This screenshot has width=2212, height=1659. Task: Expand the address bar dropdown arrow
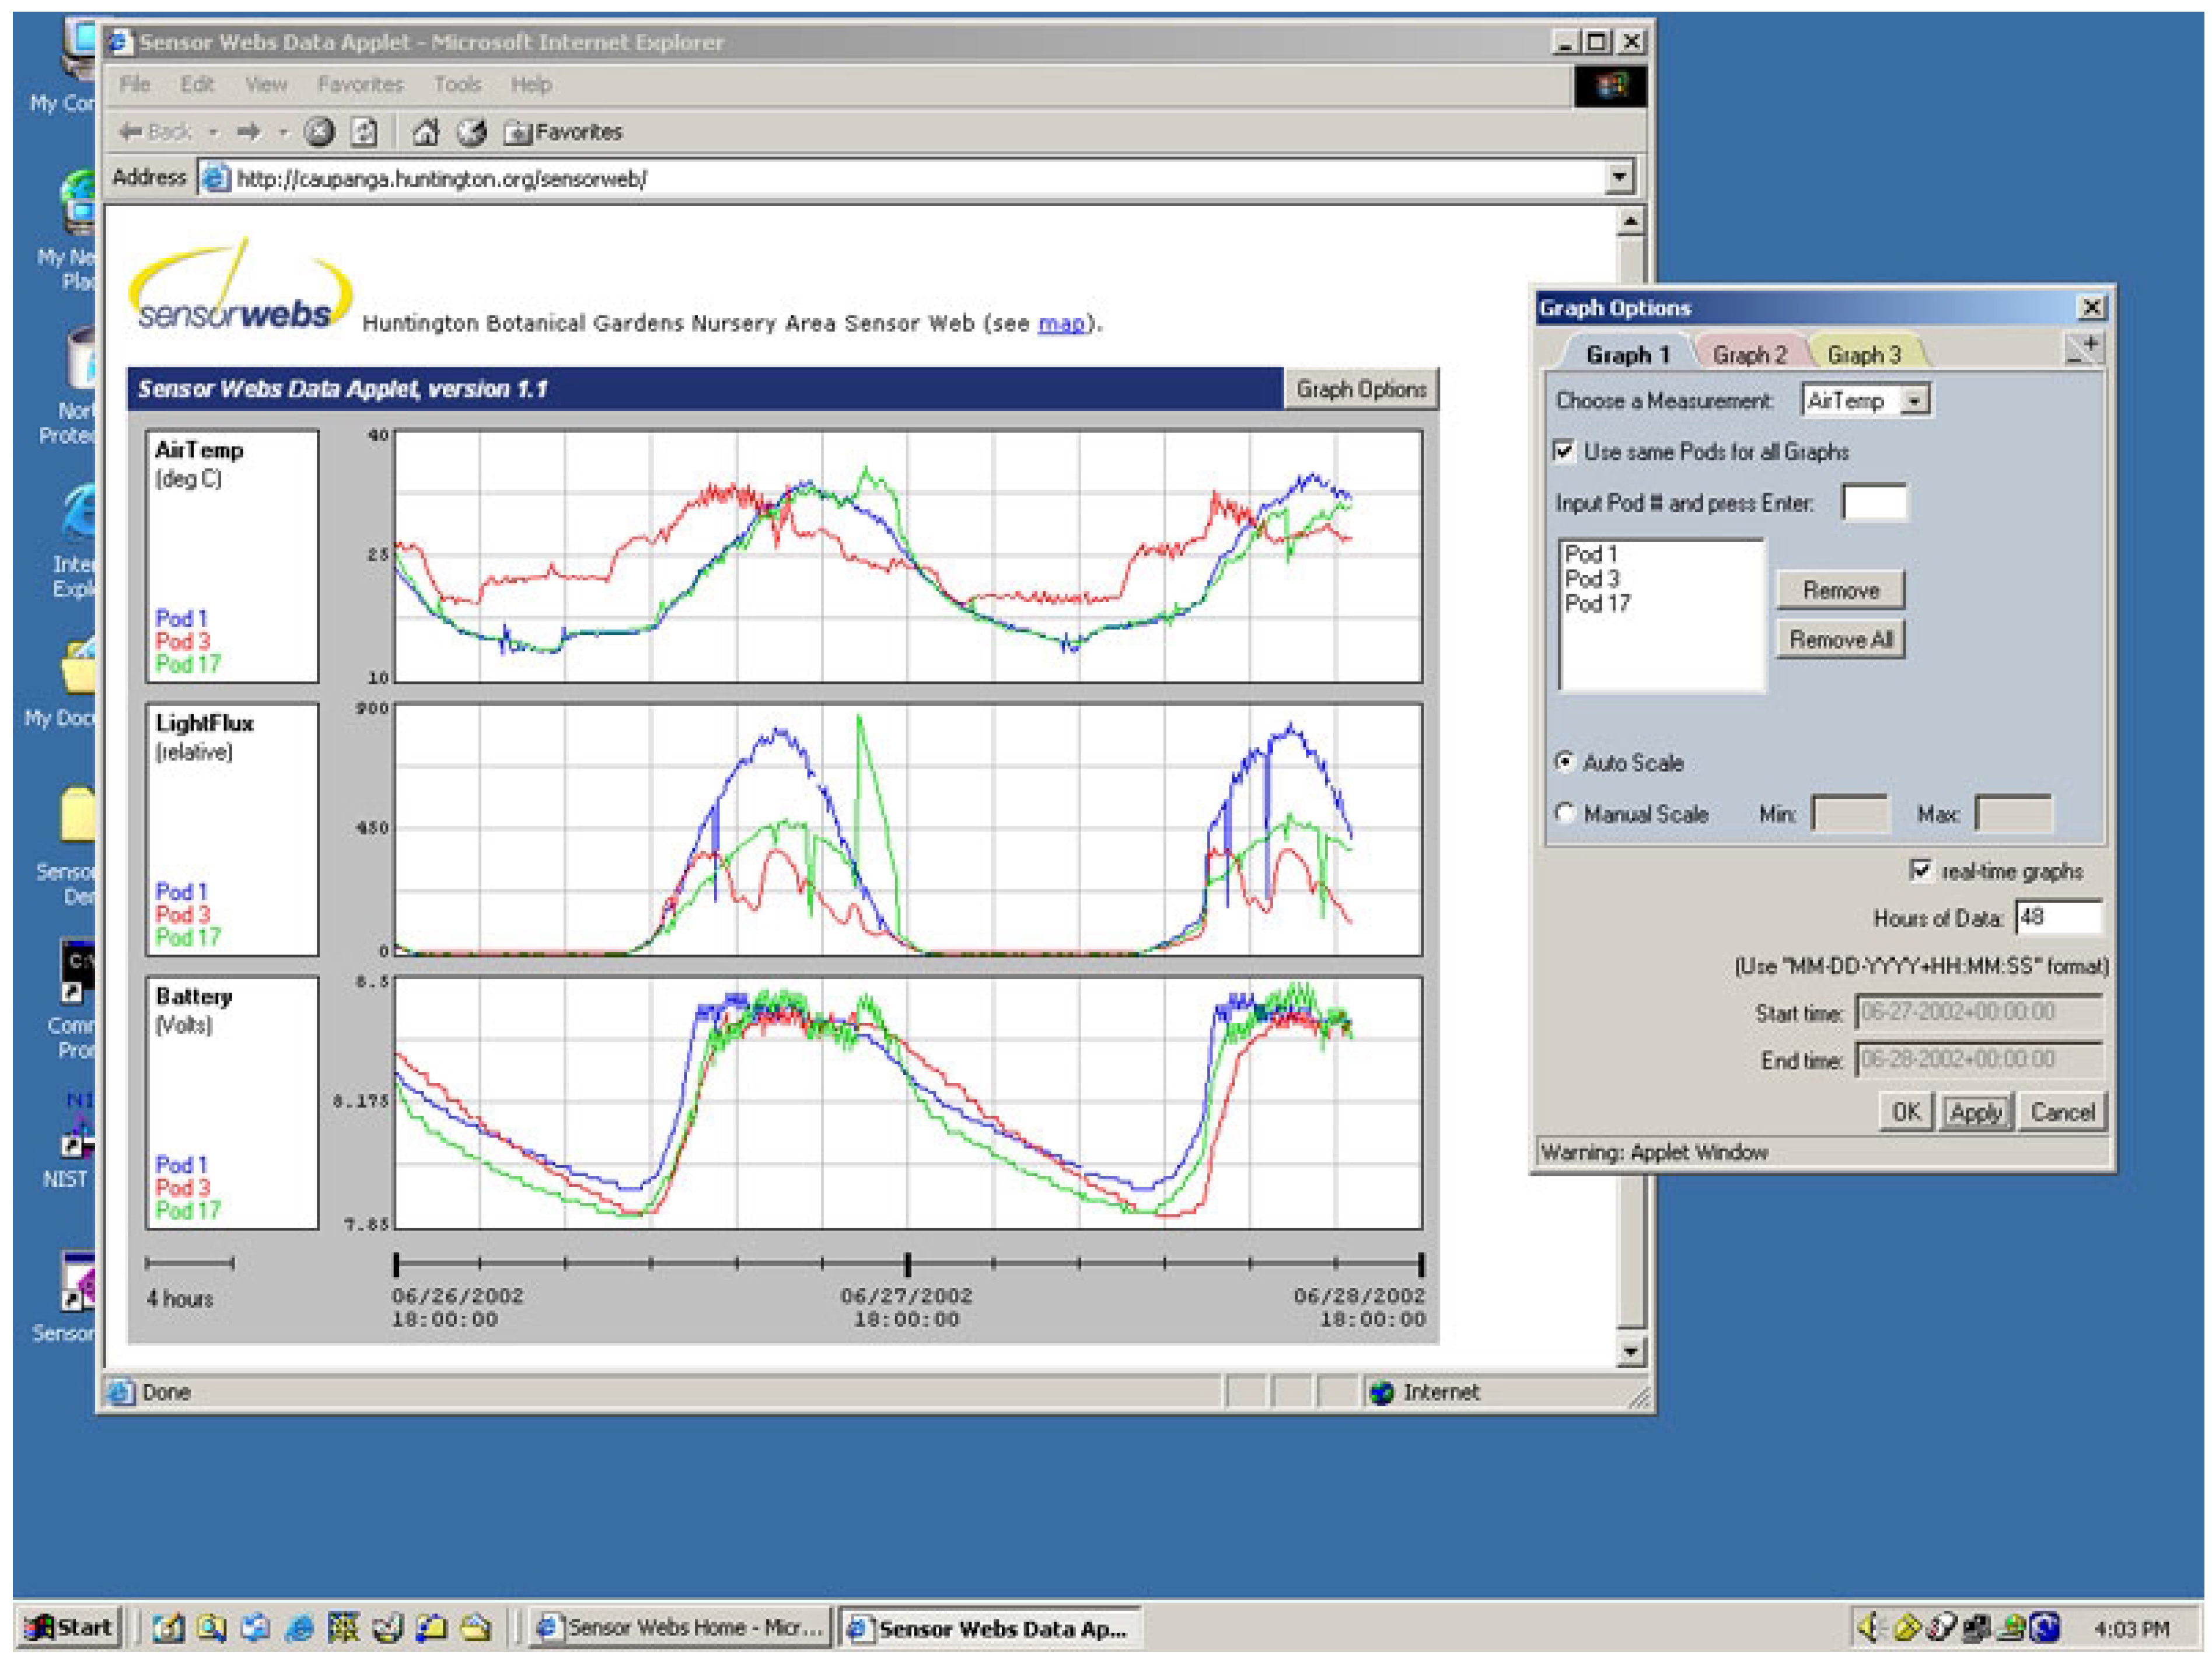coord(1619,178)
